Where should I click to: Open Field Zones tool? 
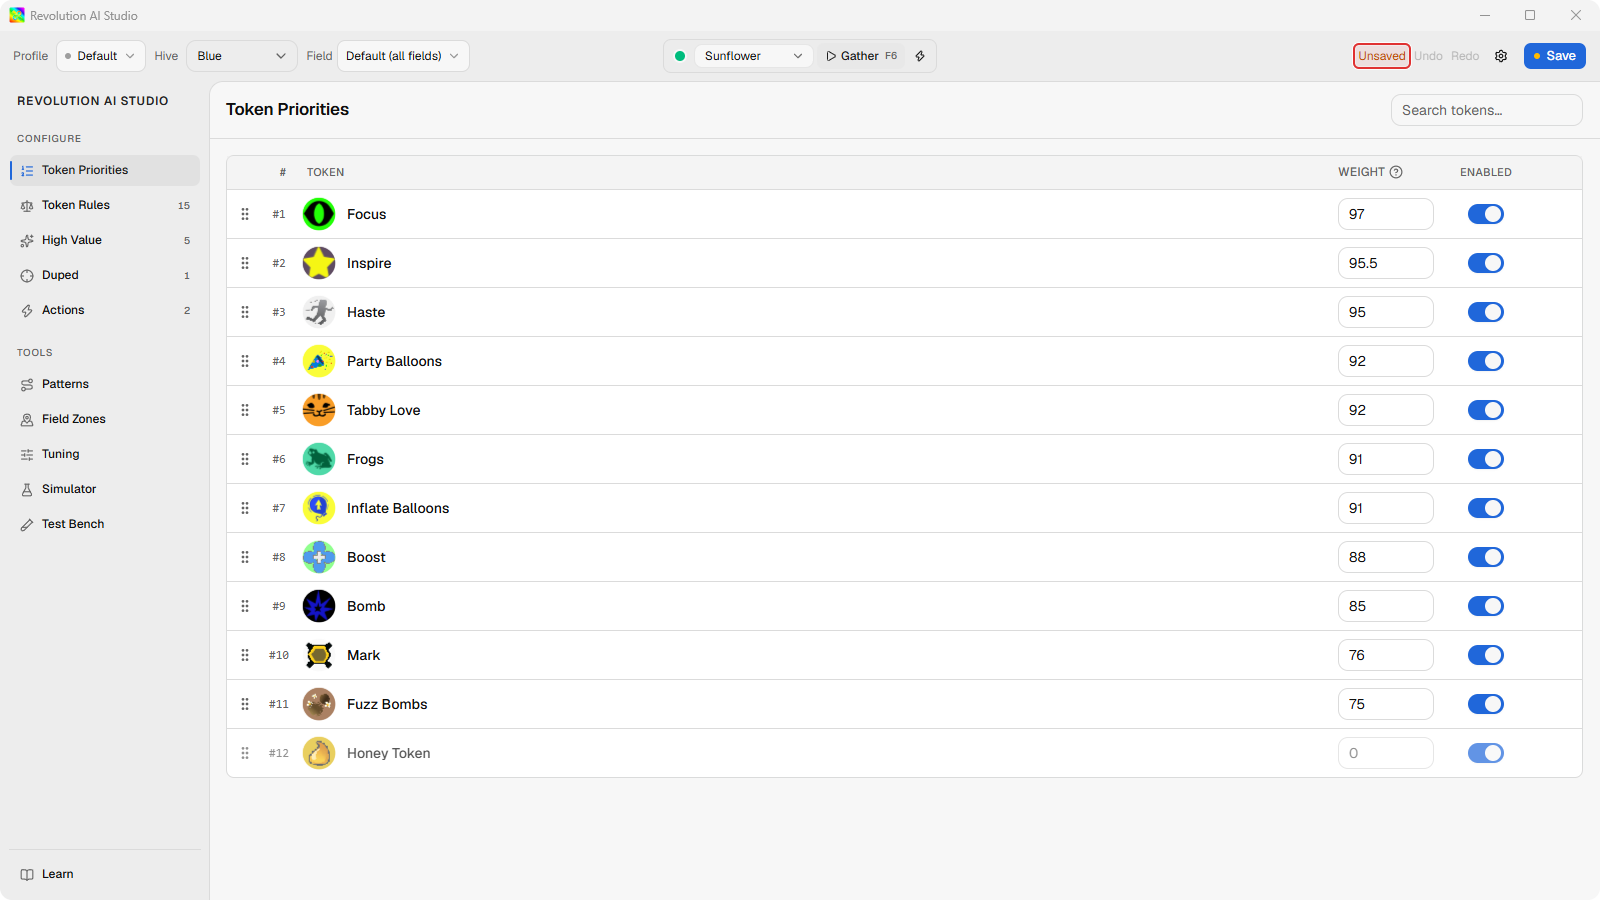[x=105, y=419]
